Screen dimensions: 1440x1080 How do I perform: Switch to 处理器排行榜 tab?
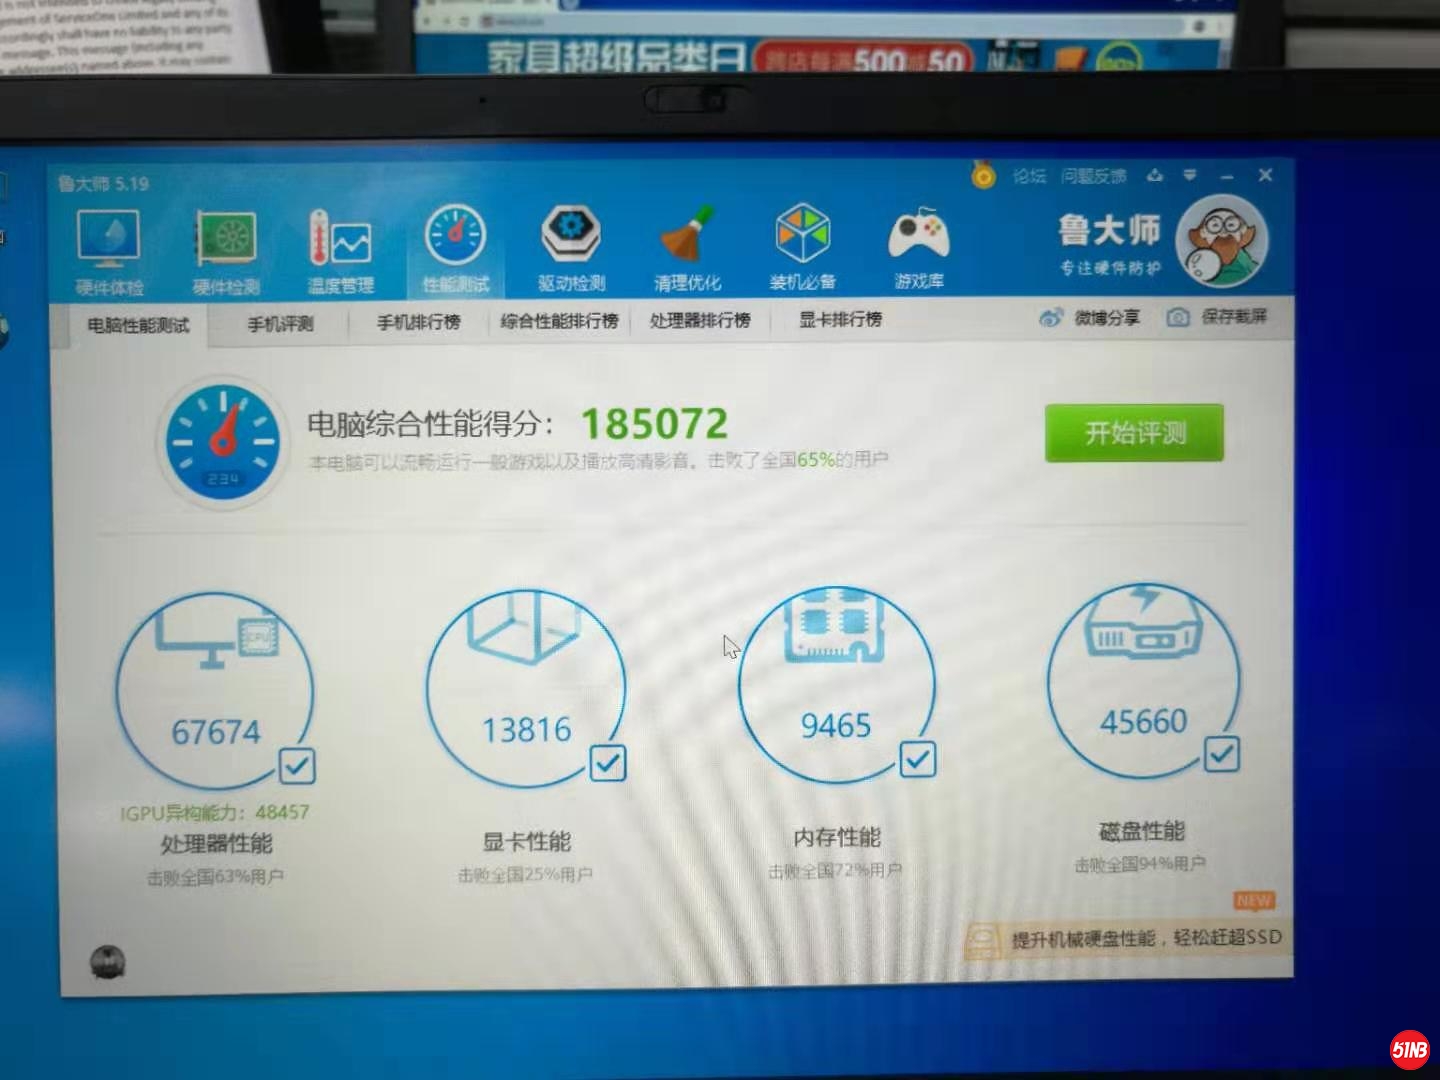click(700, 321)
